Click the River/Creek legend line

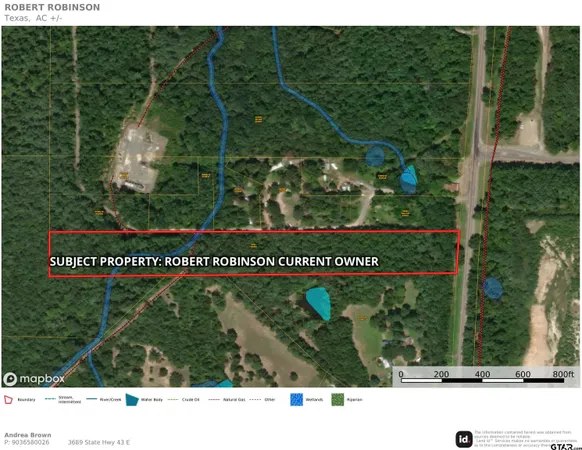point(91,400)
